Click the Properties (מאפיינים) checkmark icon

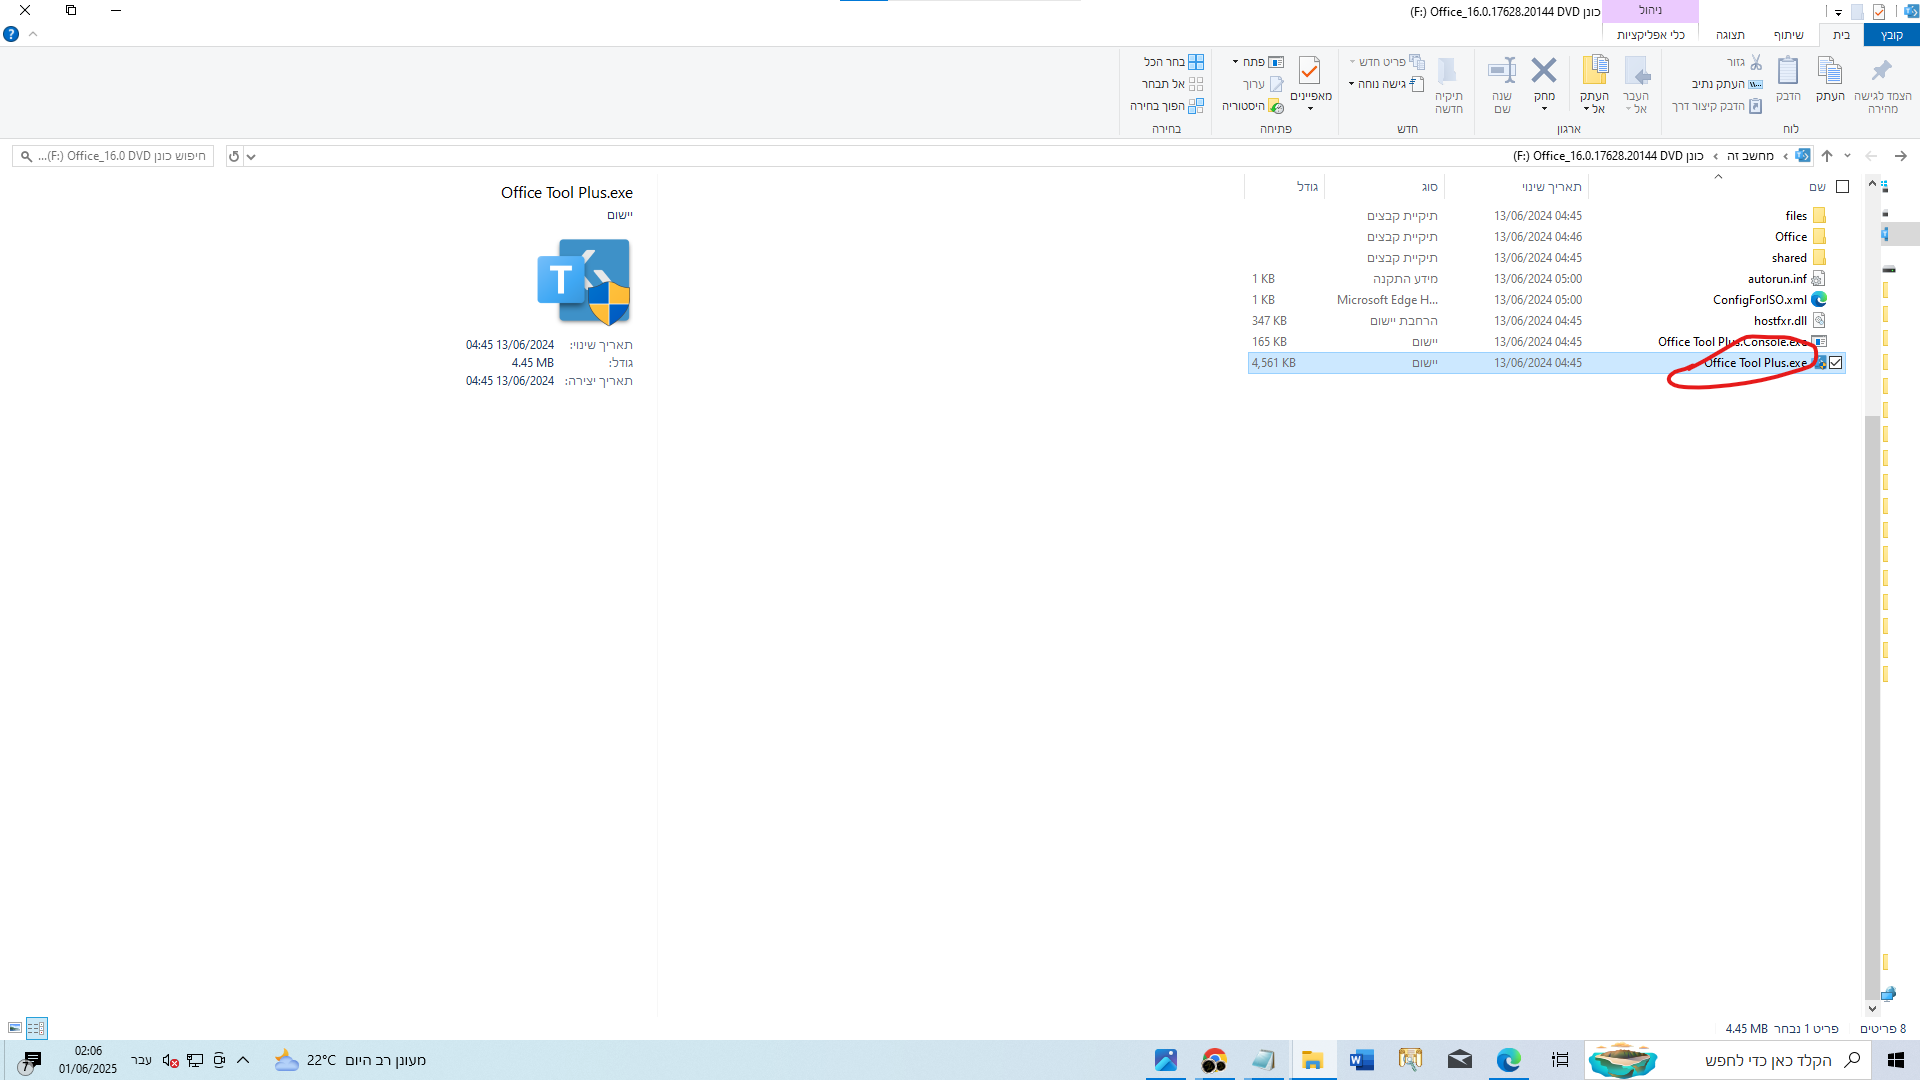click(1310, 70)
